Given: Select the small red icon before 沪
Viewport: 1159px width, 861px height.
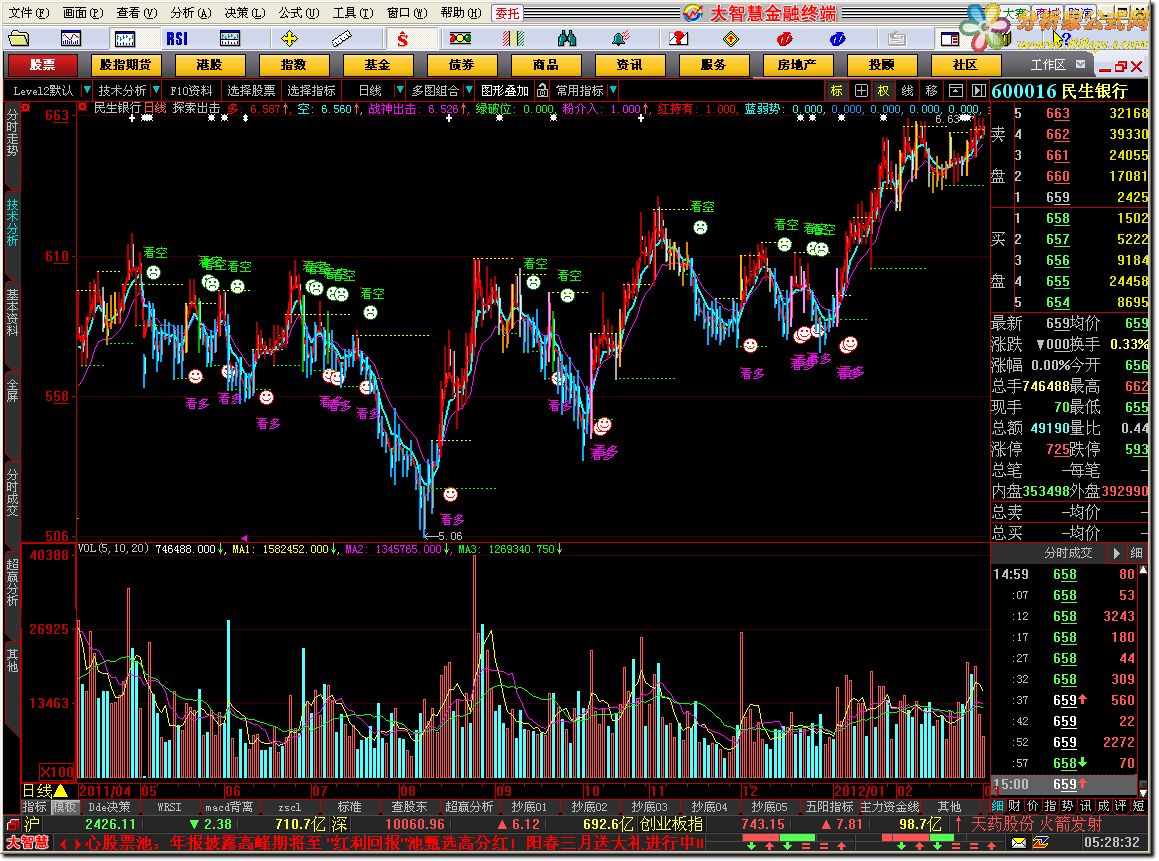Looking at the screenshot, I should pyautogui.click(x=12, y=823).
